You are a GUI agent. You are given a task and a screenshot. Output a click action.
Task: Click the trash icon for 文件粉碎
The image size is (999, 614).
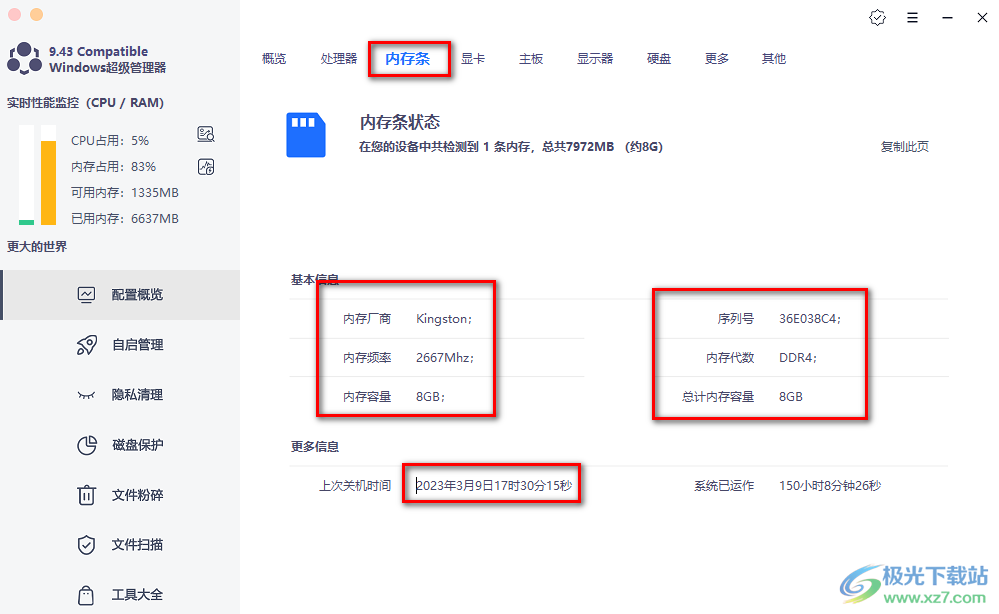(x=87, y=495)
